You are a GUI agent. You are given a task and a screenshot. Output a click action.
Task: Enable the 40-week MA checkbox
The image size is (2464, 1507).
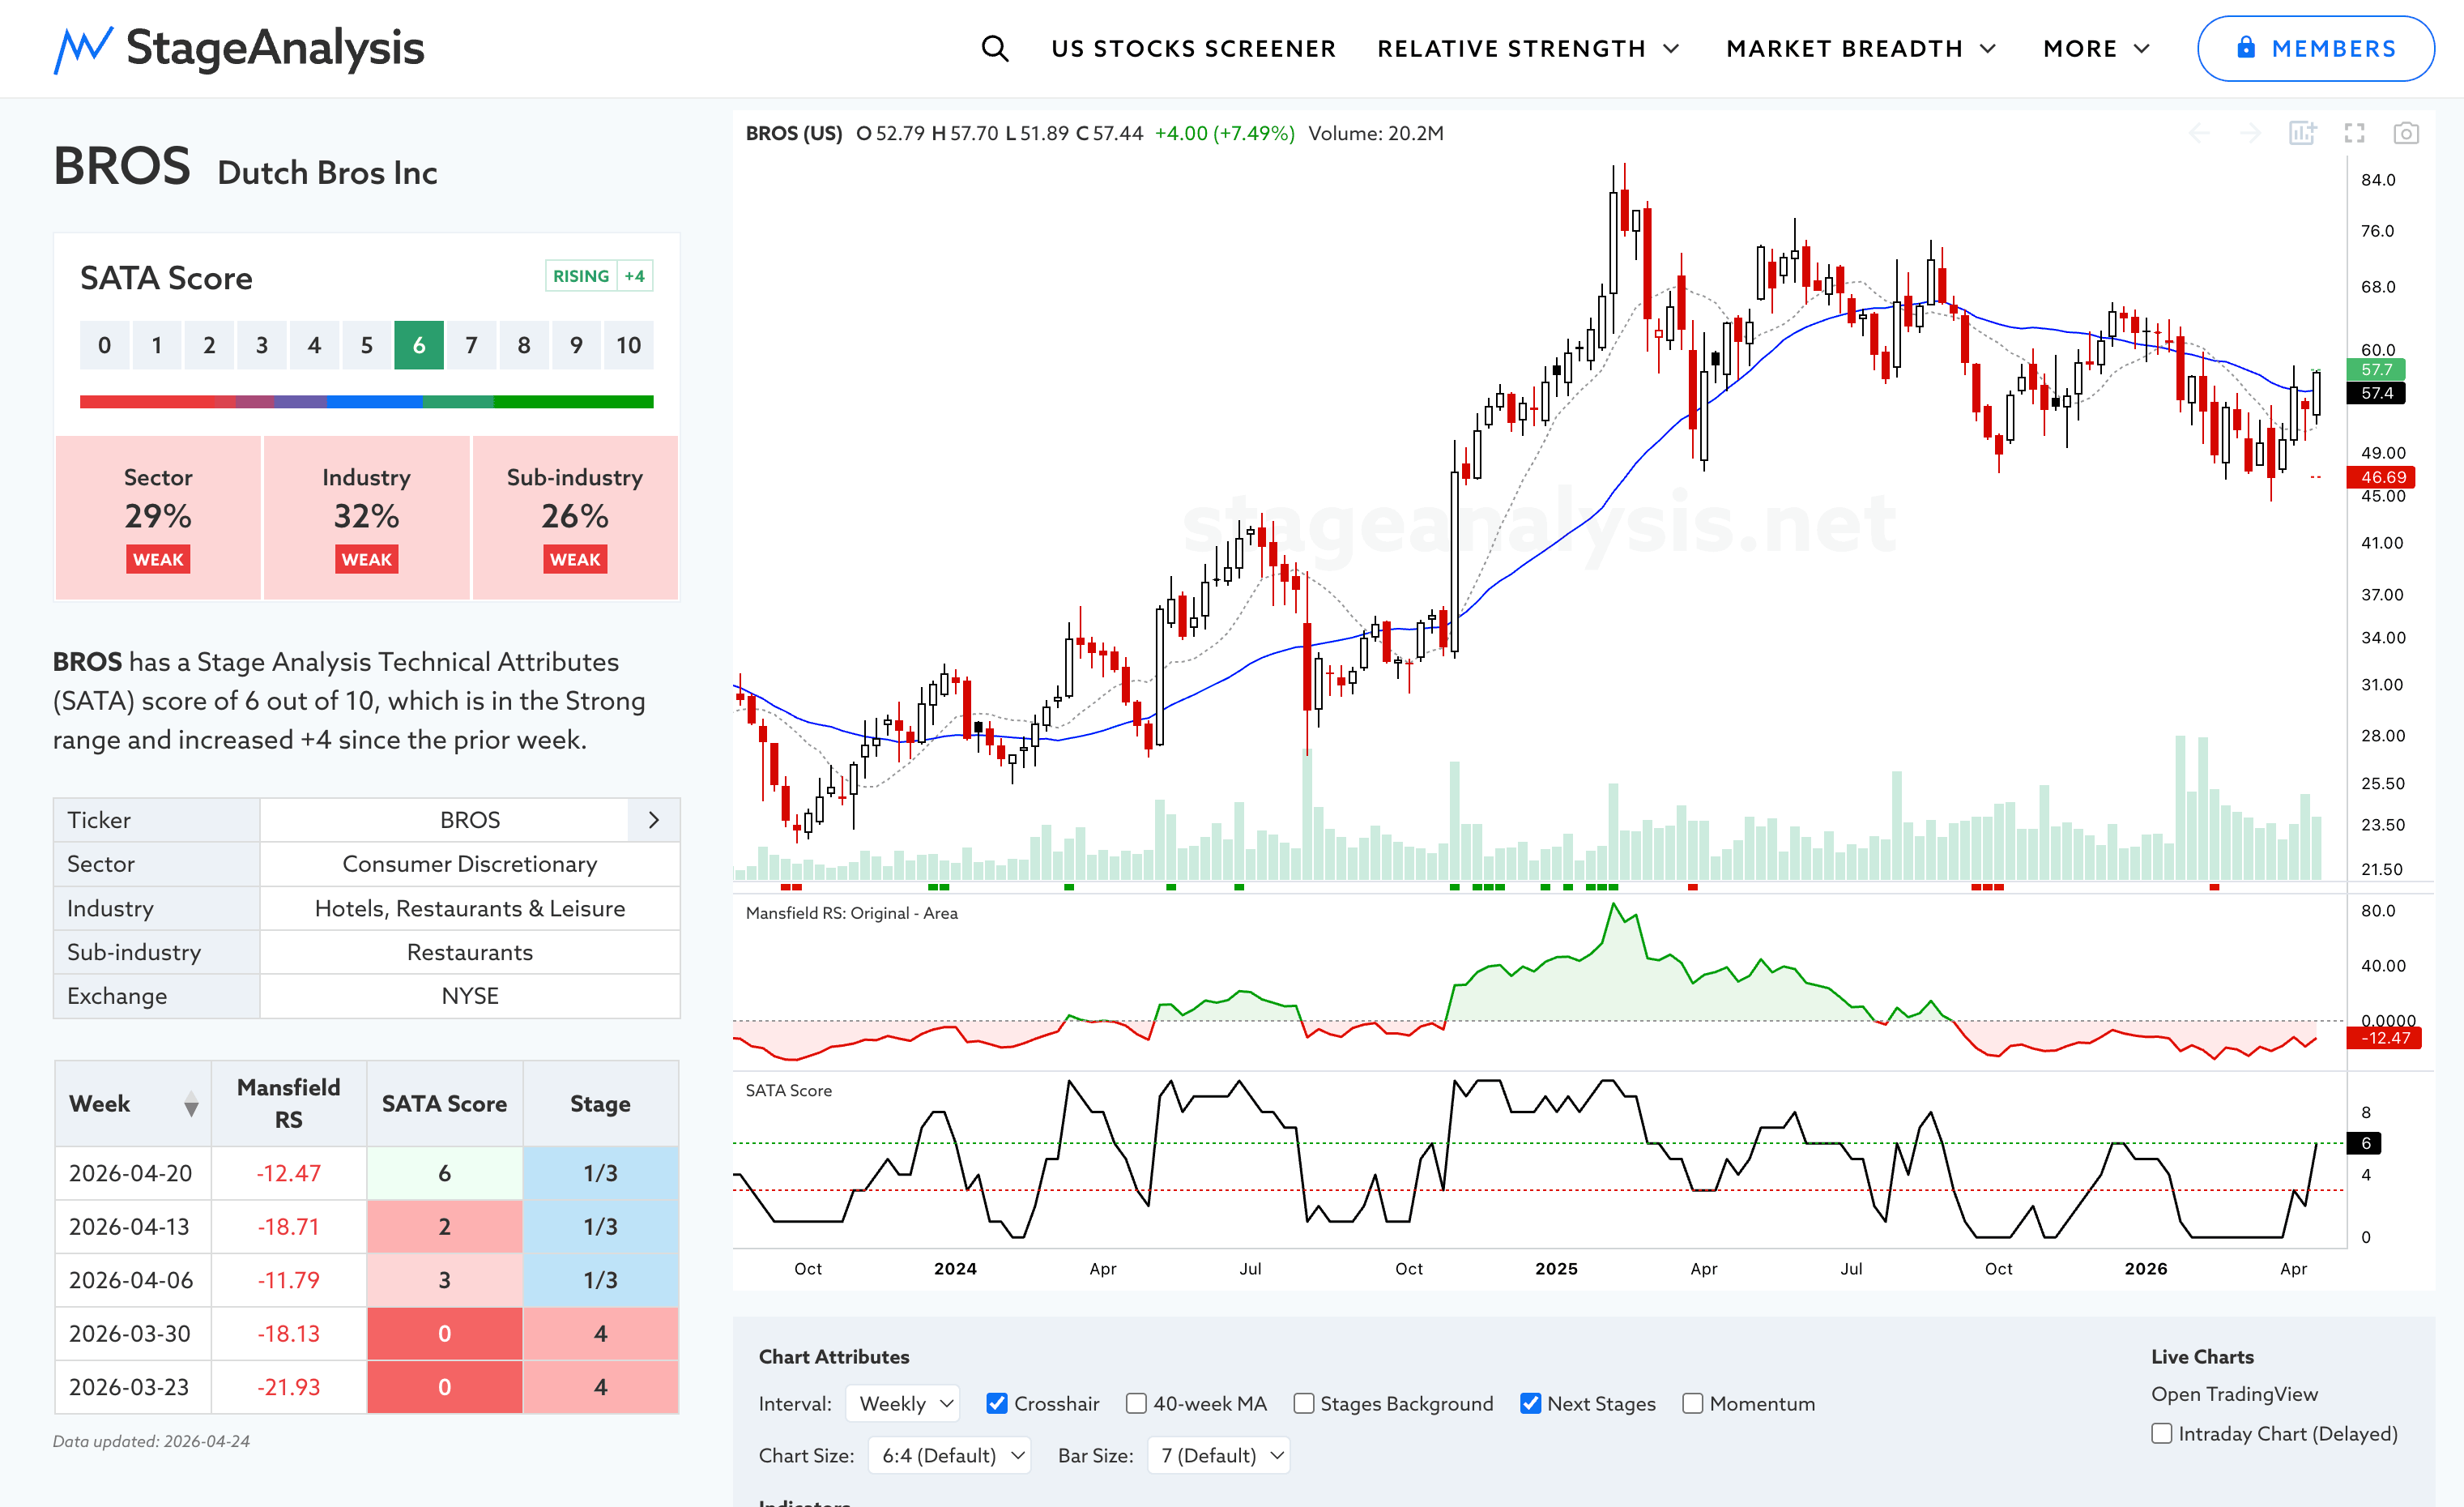[1136, 1403]
